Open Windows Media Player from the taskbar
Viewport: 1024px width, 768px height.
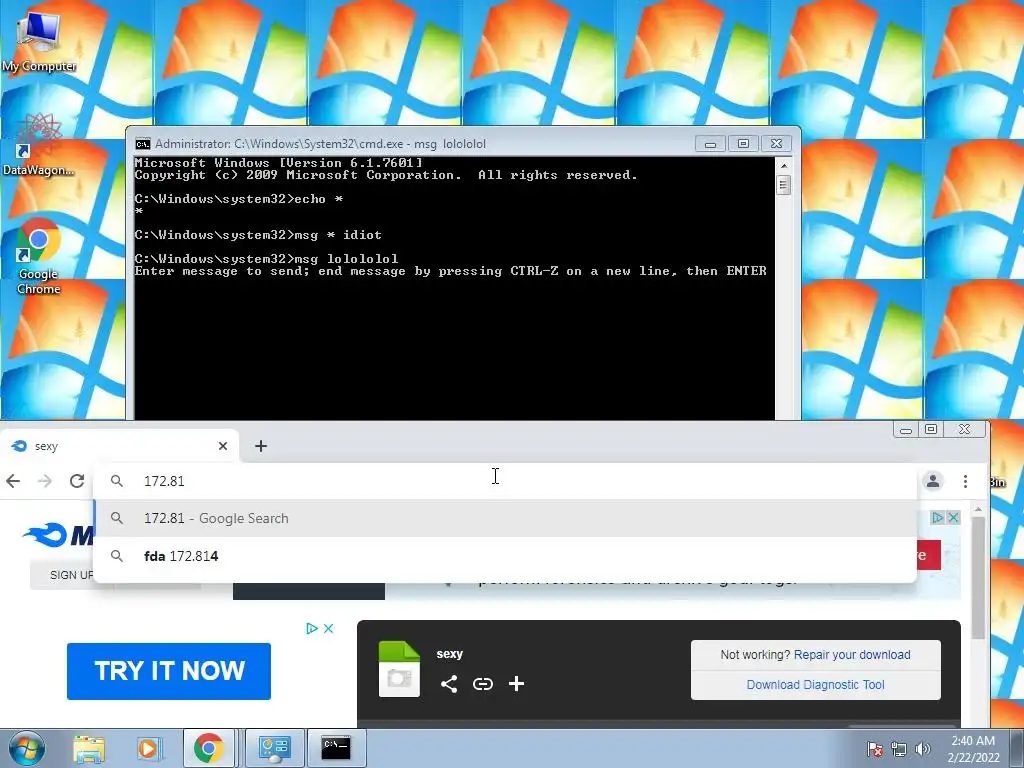(148, 748)
